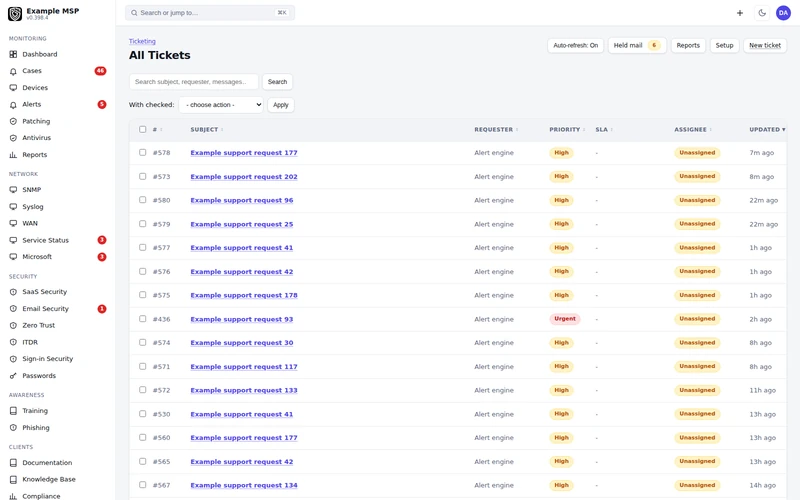Create a New ticket
Viewport: 800px width, 500px height.
(765, 45)
